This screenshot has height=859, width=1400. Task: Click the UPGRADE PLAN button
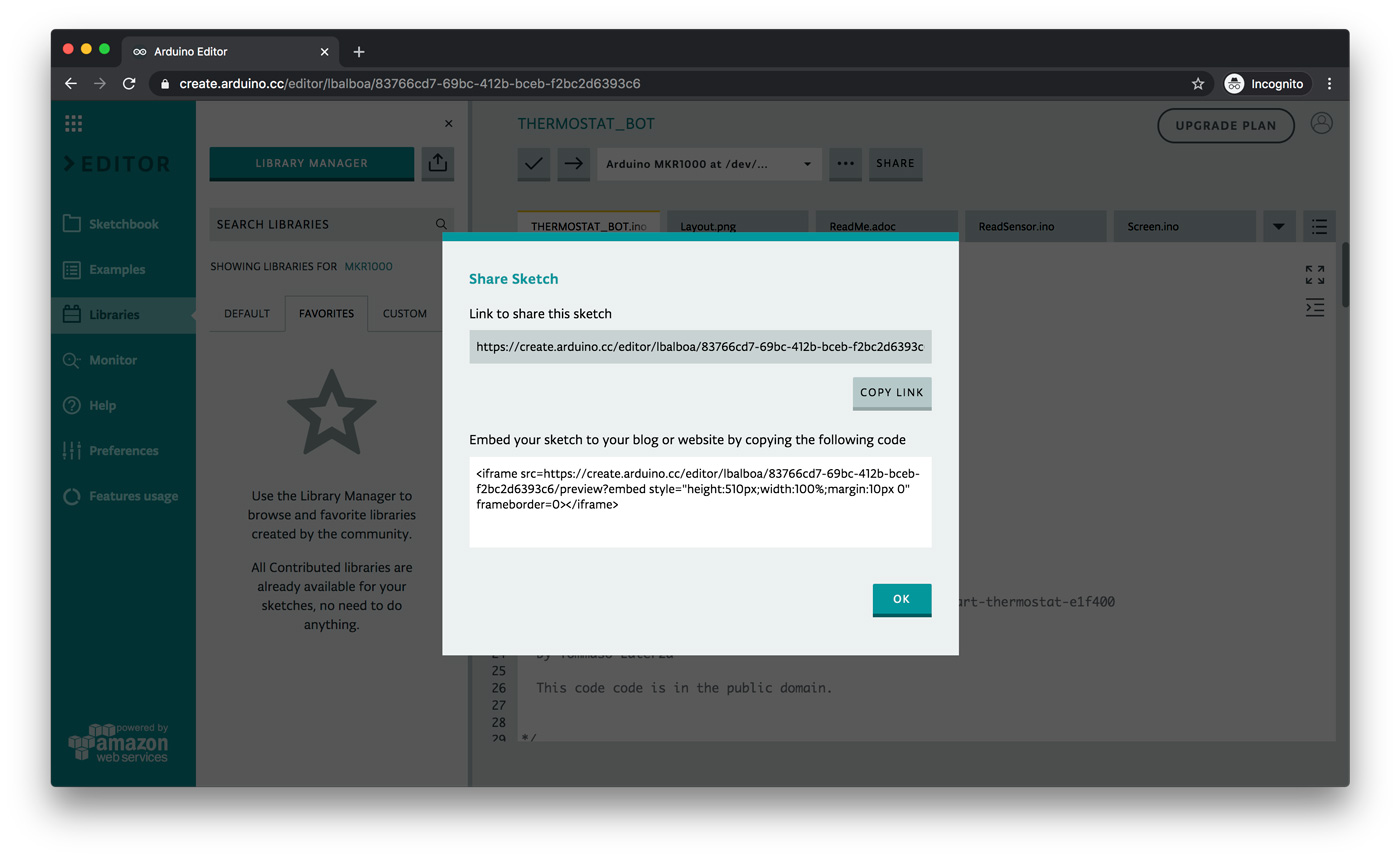pyautogui.click(x=1226, y=126)
